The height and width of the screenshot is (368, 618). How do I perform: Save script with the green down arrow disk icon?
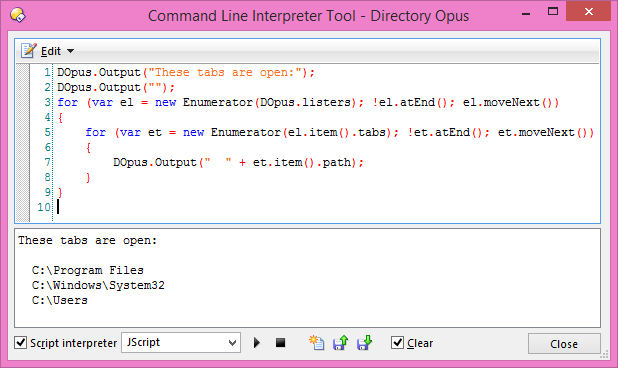[x=364, y=342]
